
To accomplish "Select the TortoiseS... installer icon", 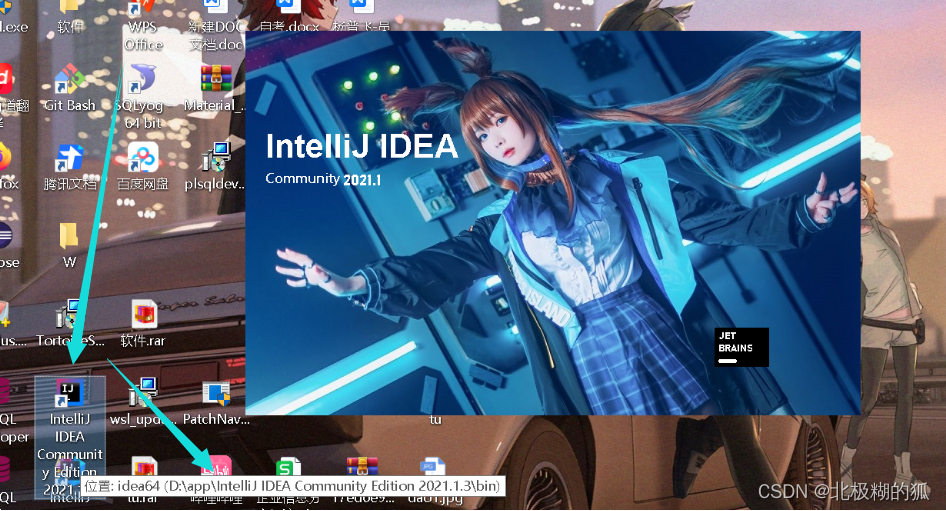I will pyautogui.click(x=70, y=324).
